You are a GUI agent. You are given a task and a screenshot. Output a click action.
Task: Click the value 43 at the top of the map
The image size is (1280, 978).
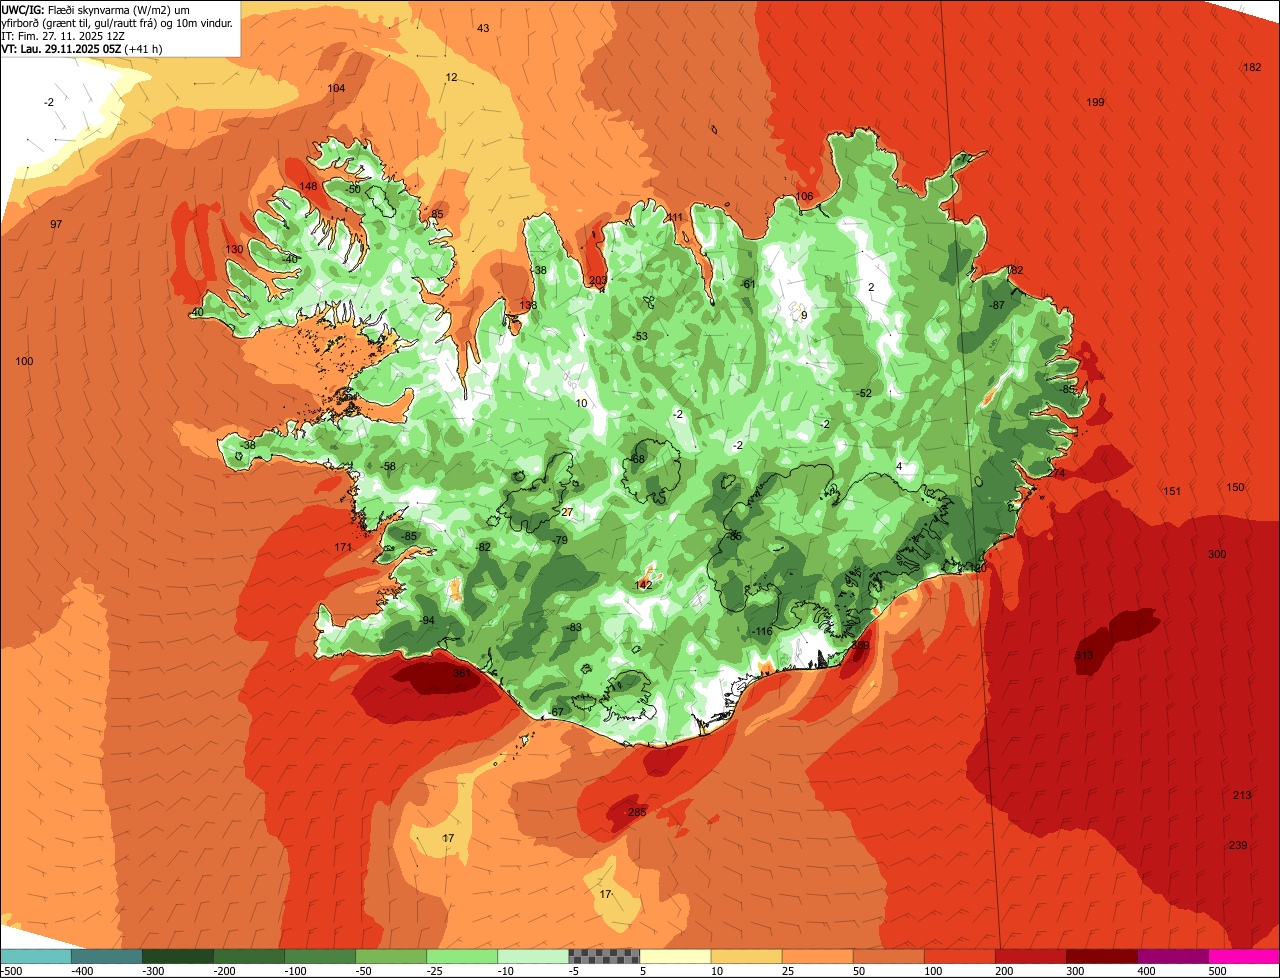click(x=483, y=28)
